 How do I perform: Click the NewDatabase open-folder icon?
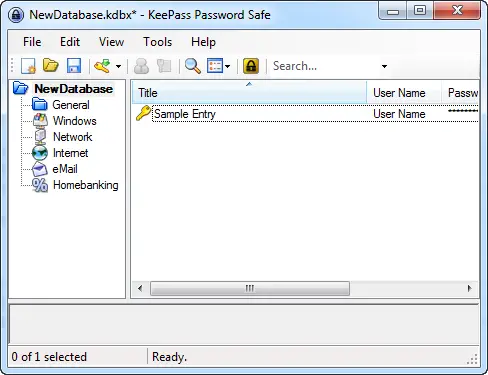pos(21,88)
